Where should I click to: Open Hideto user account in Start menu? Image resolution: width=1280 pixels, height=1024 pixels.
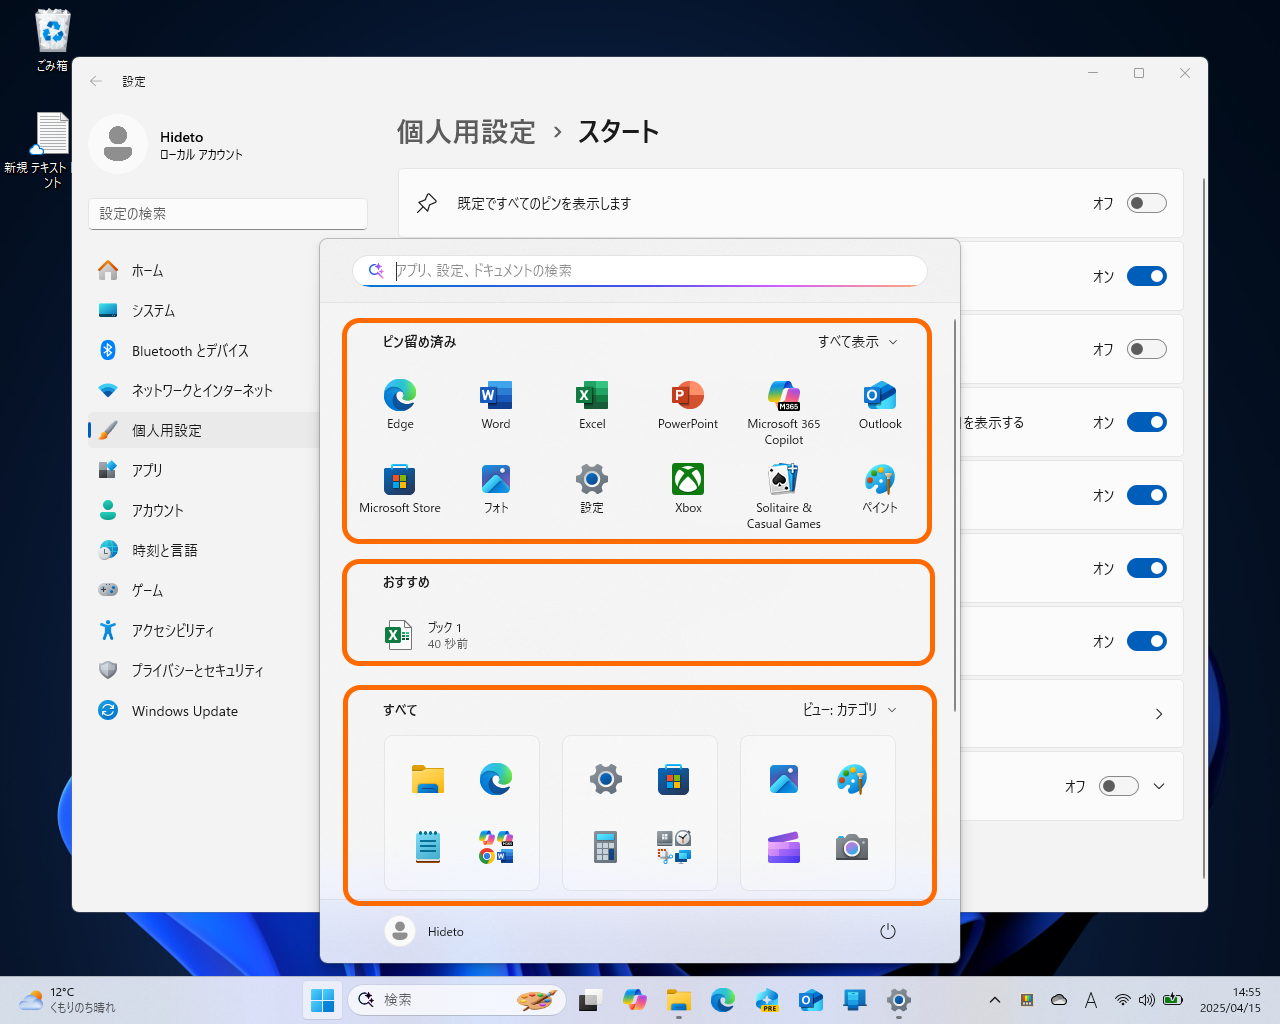[425, 931]
